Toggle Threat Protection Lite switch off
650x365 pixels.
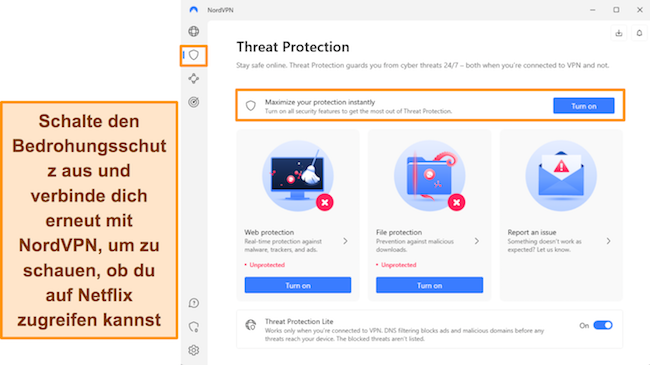pos(603,325)
